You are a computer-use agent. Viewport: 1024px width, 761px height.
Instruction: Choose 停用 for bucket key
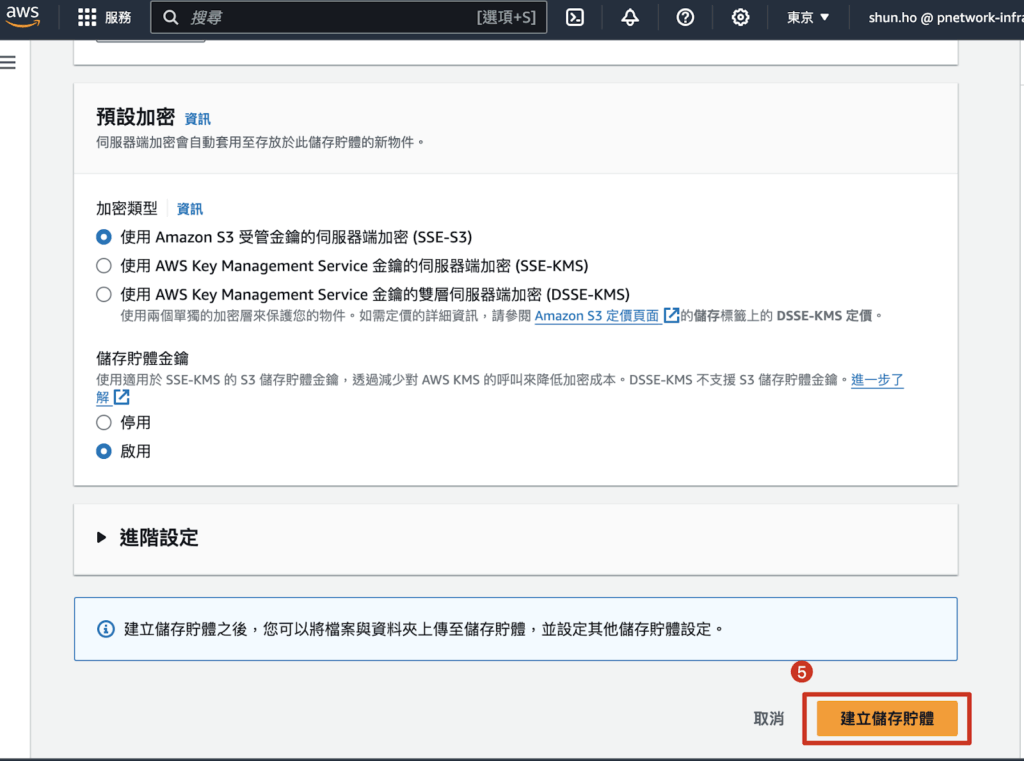(103, 423)
